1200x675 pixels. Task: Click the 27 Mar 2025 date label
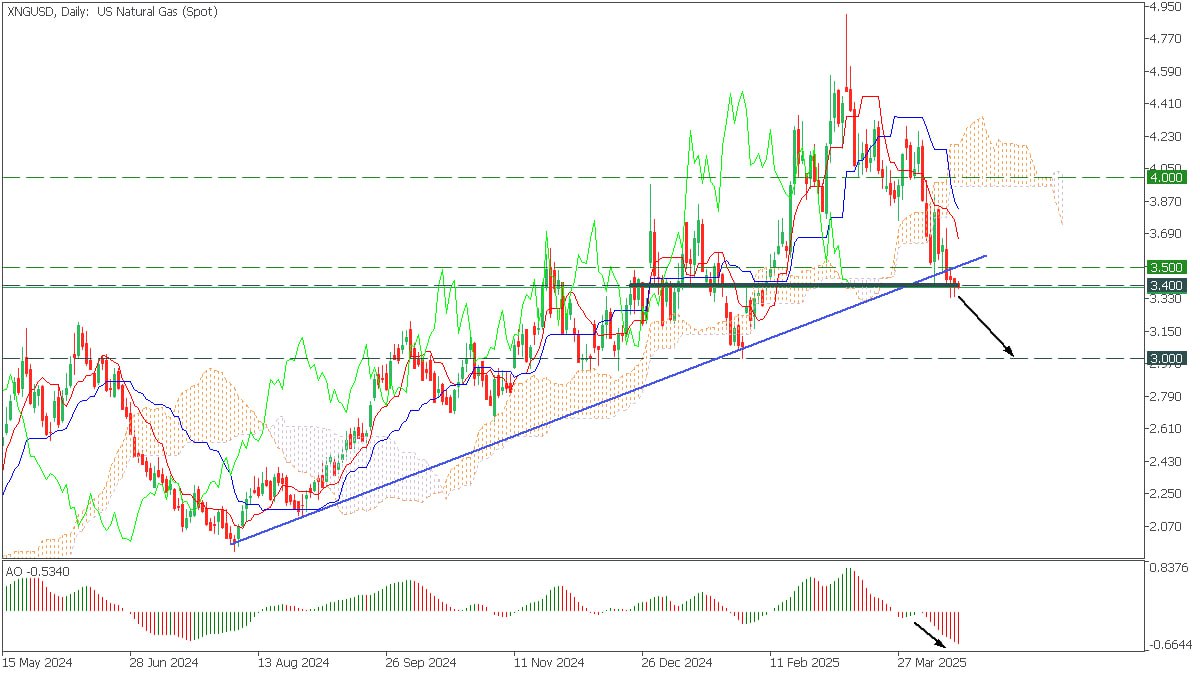coord(931,662)
